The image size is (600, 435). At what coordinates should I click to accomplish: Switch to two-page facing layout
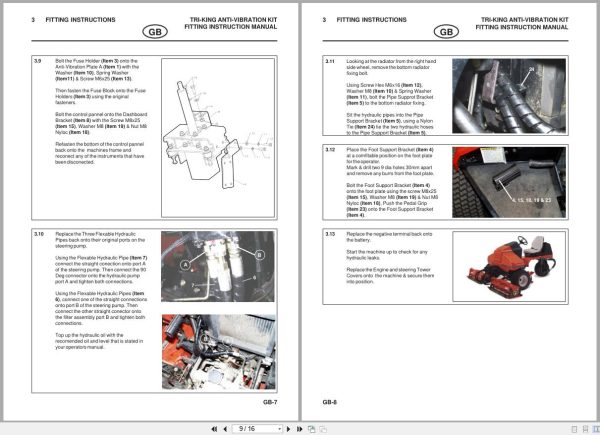[x=596, y=429]
